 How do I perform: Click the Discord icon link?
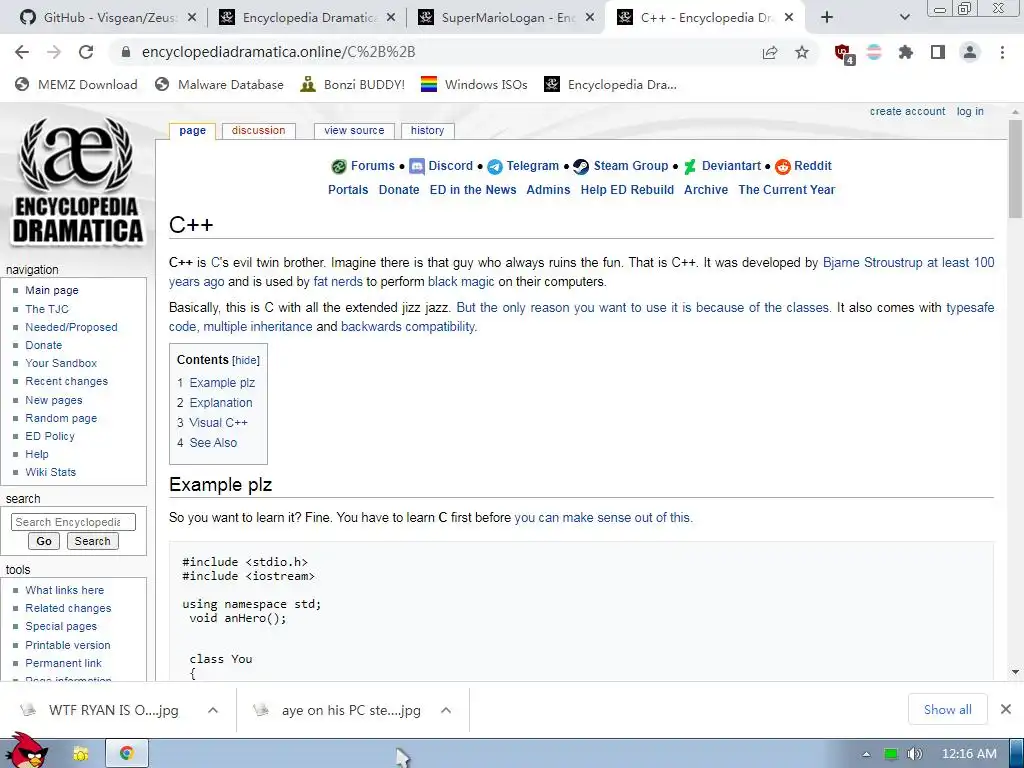click(417, 167)
